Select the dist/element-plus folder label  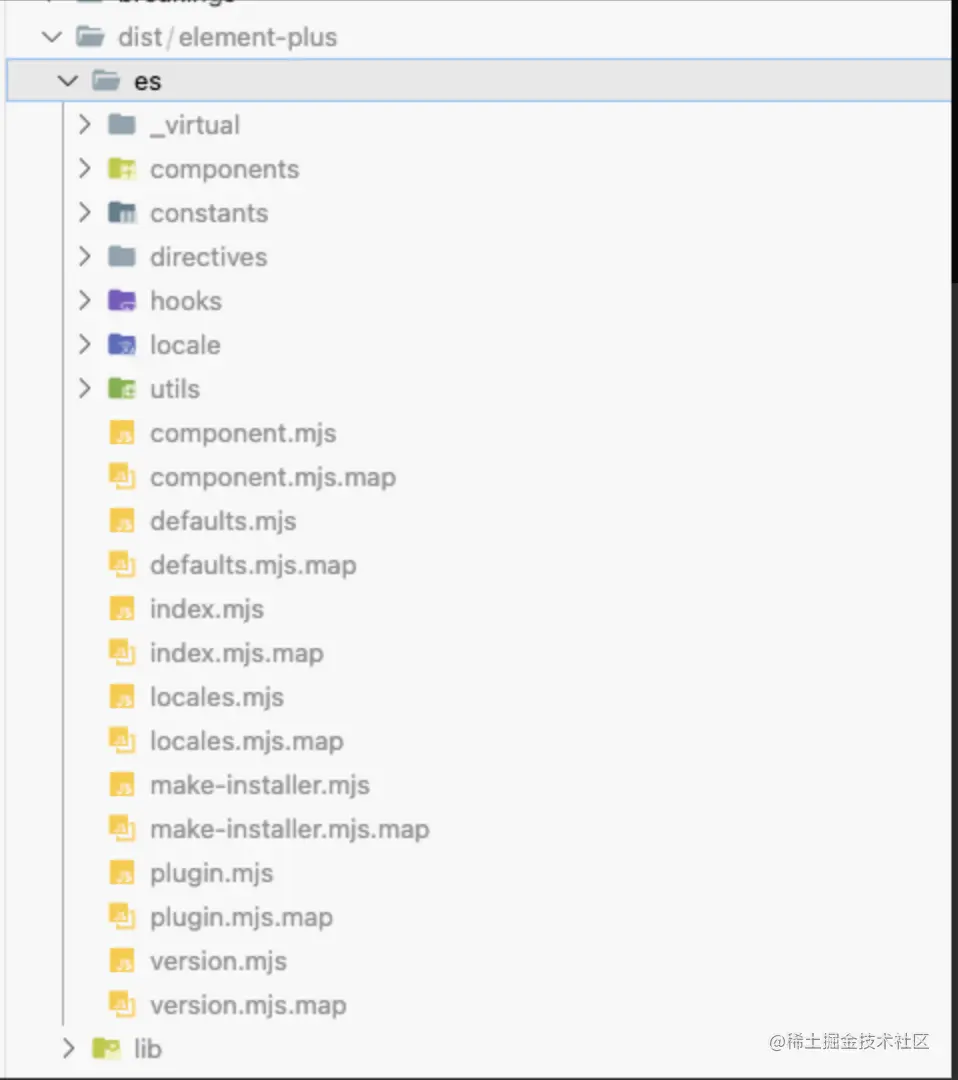[x=227, y=37]
